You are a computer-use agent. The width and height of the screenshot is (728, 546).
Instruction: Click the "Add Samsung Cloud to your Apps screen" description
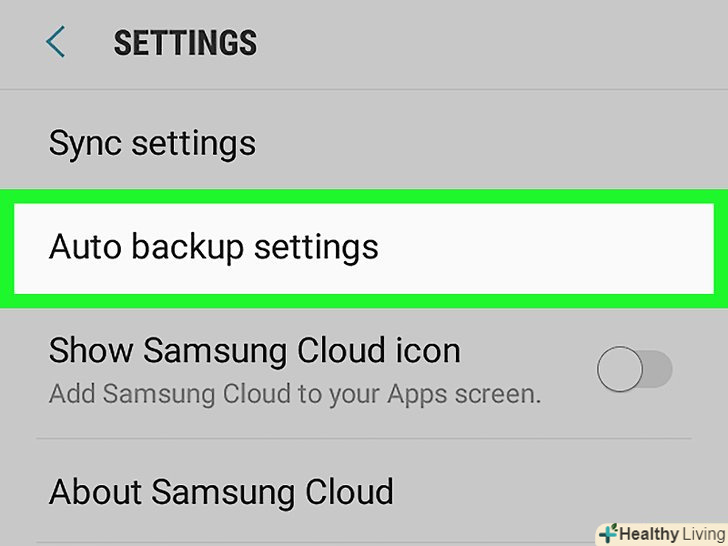295,393
